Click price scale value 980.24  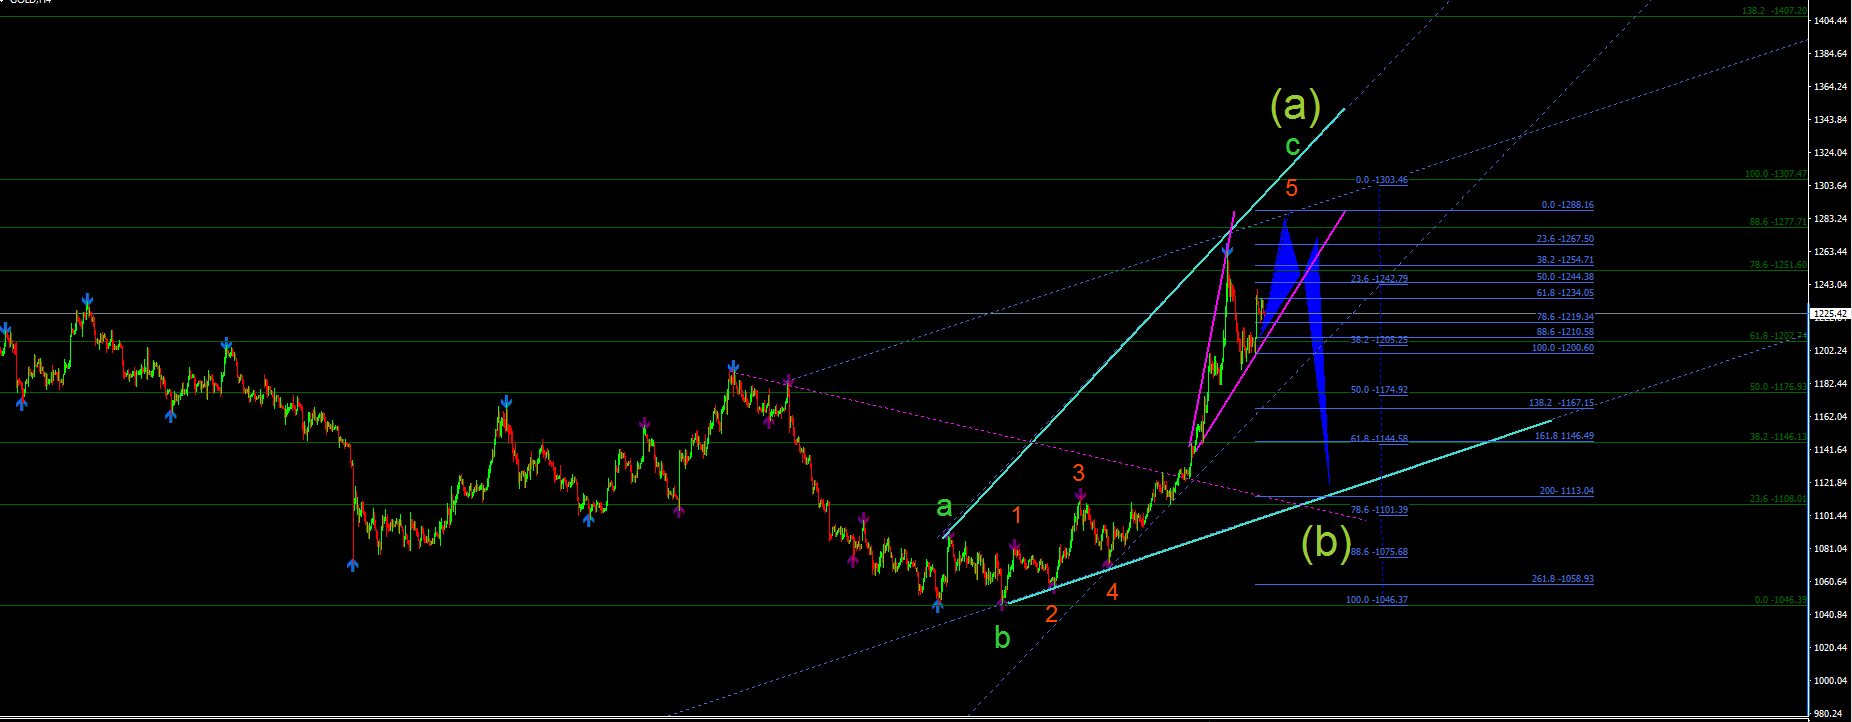click(1828, 713)
